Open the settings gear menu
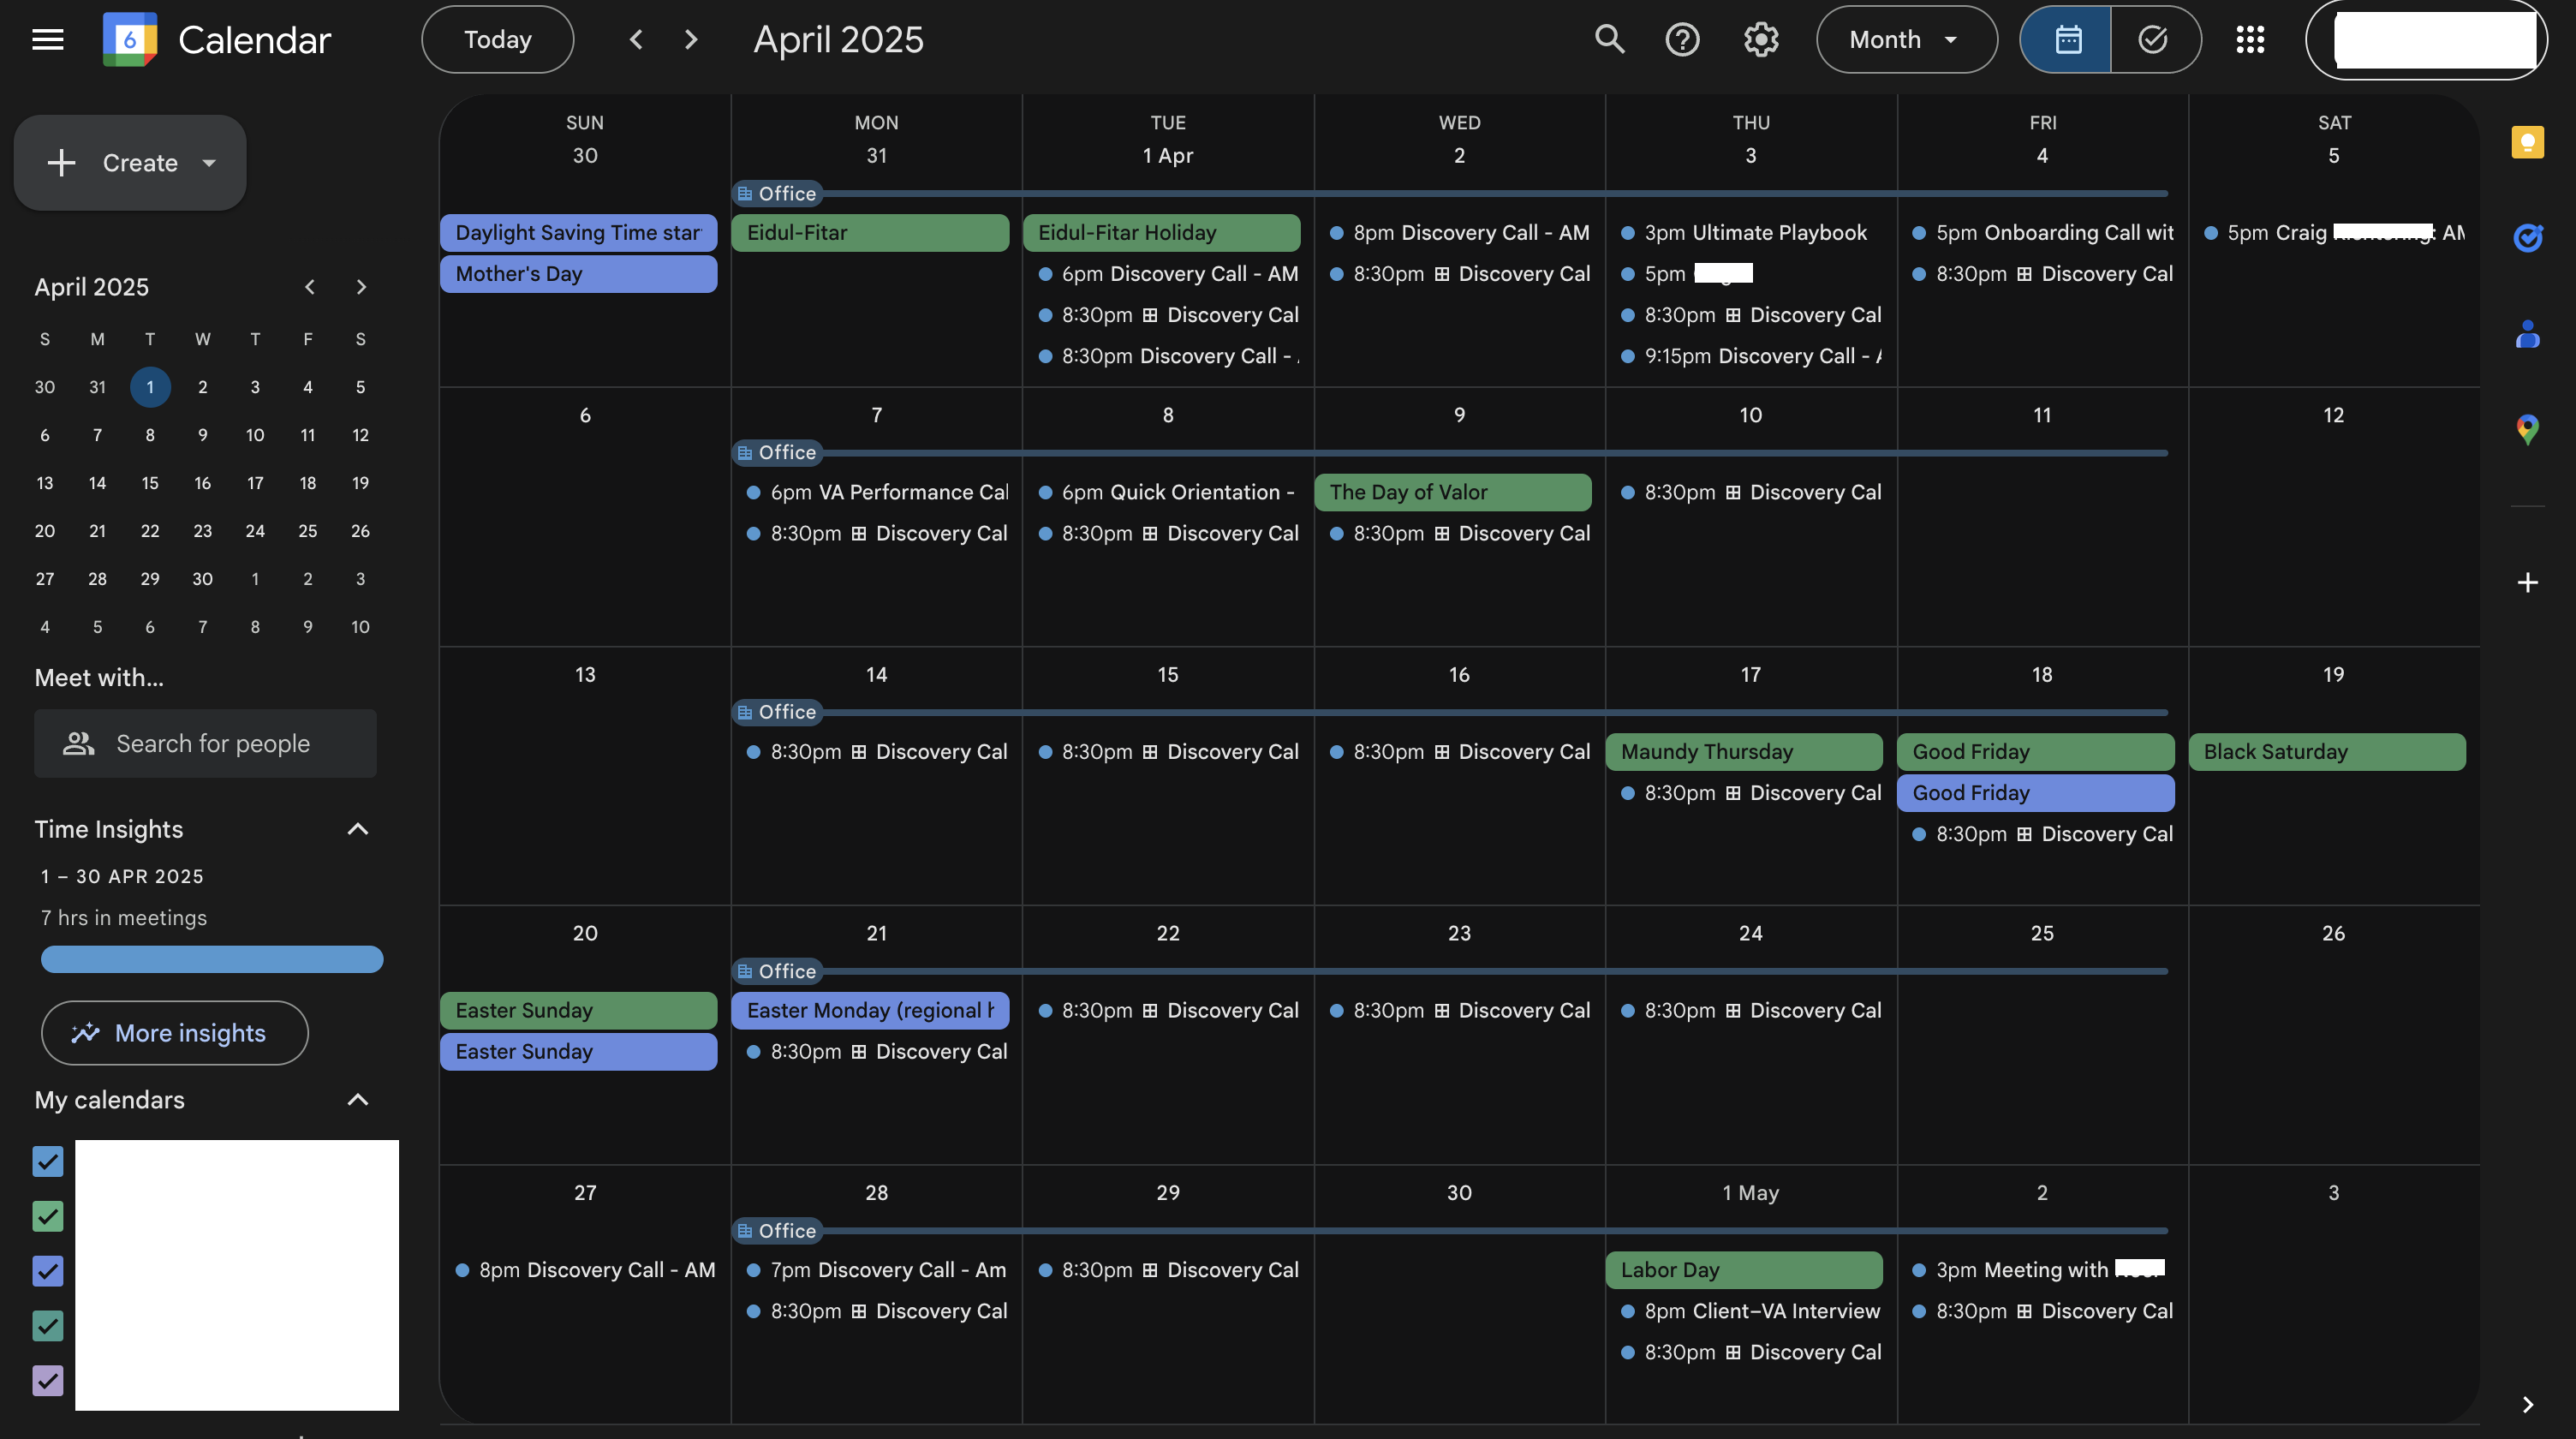Viewport: 2576px width, 1439px height. pos(1760,40)
